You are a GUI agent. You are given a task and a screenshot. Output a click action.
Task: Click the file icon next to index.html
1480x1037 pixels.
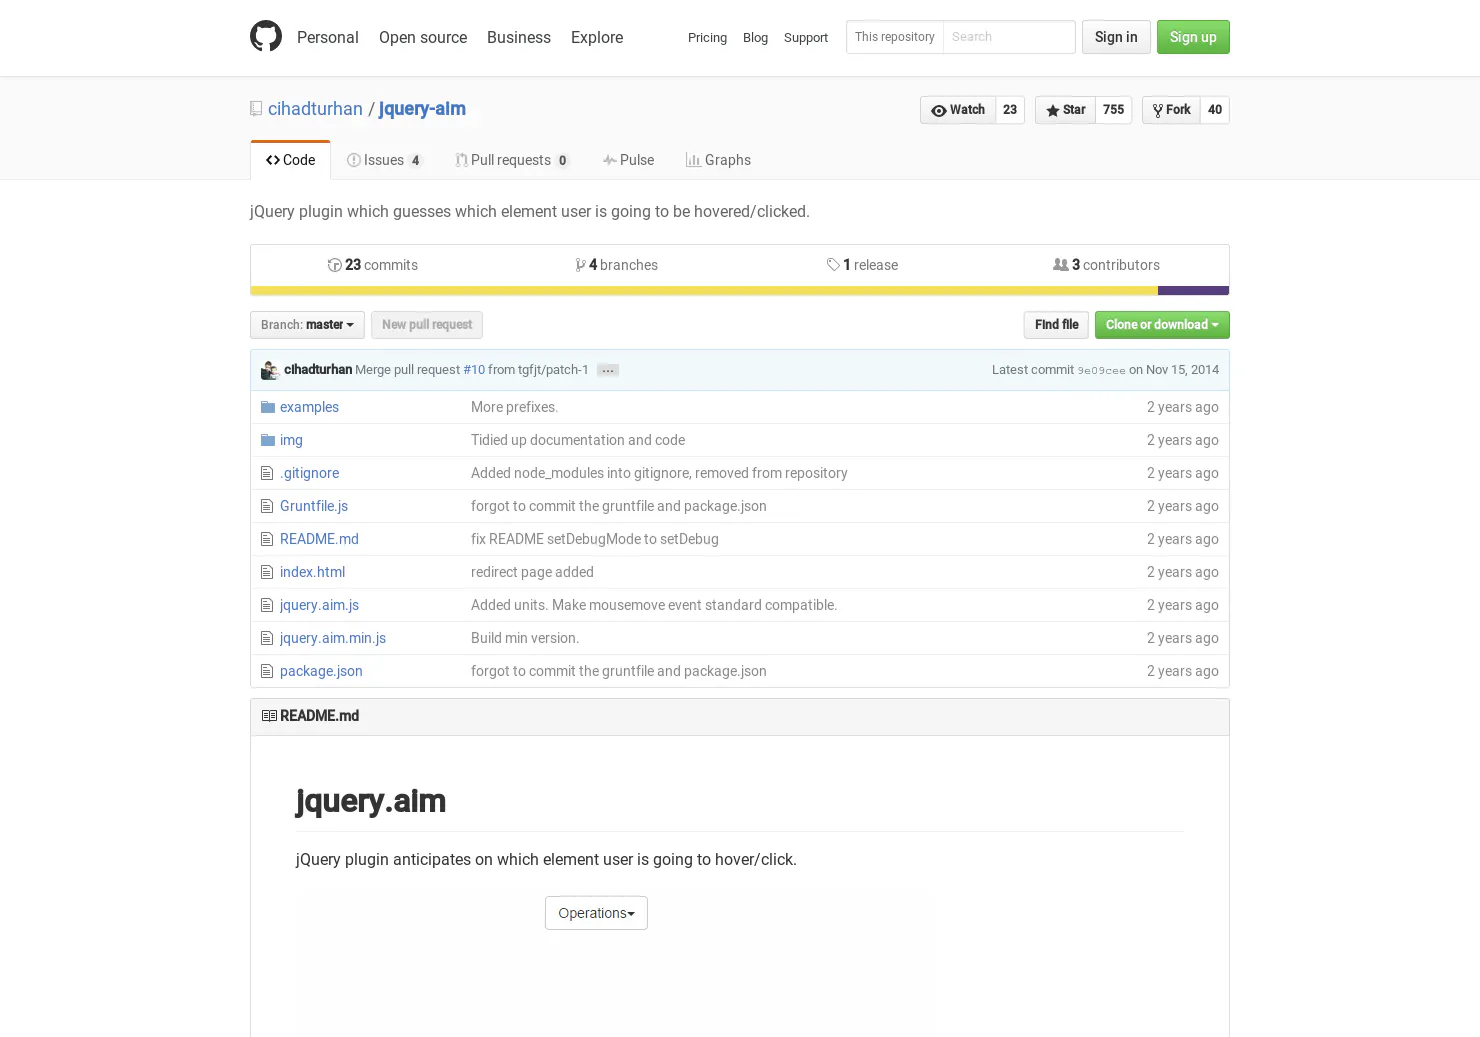click(x=267, y=572)
